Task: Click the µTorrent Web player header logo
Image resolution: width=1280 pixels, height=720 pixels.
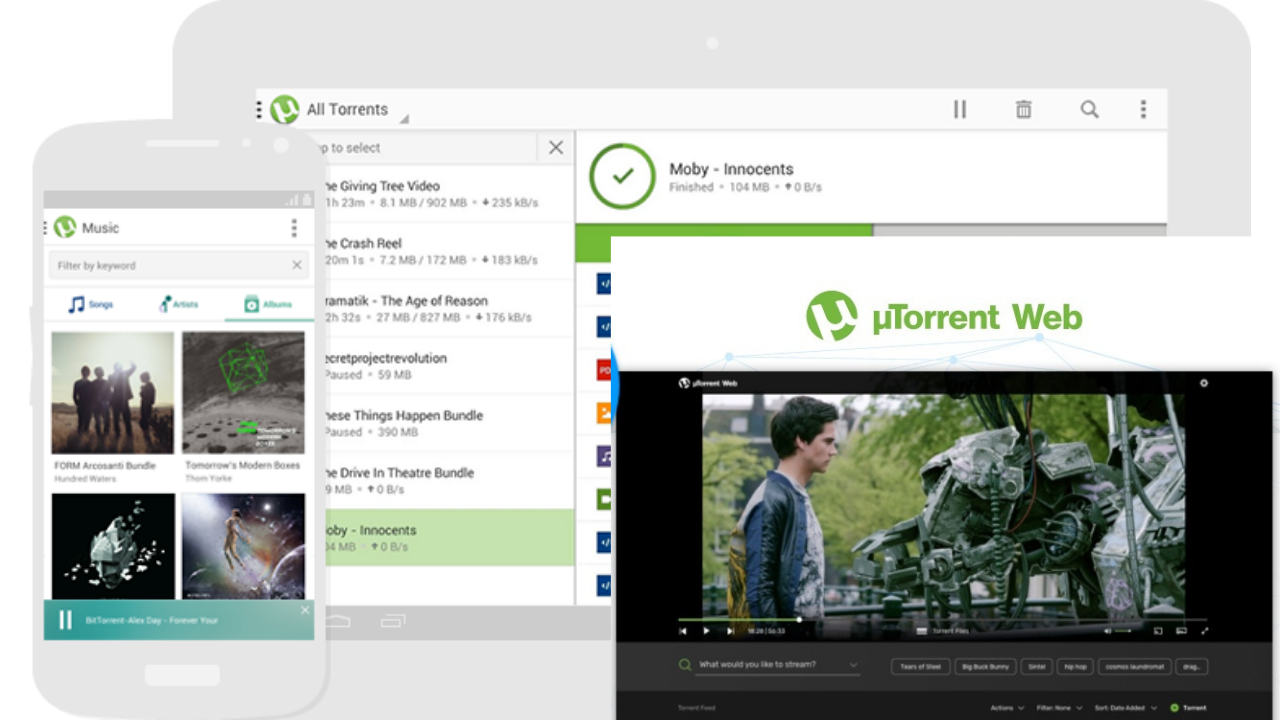Action: 708,383
